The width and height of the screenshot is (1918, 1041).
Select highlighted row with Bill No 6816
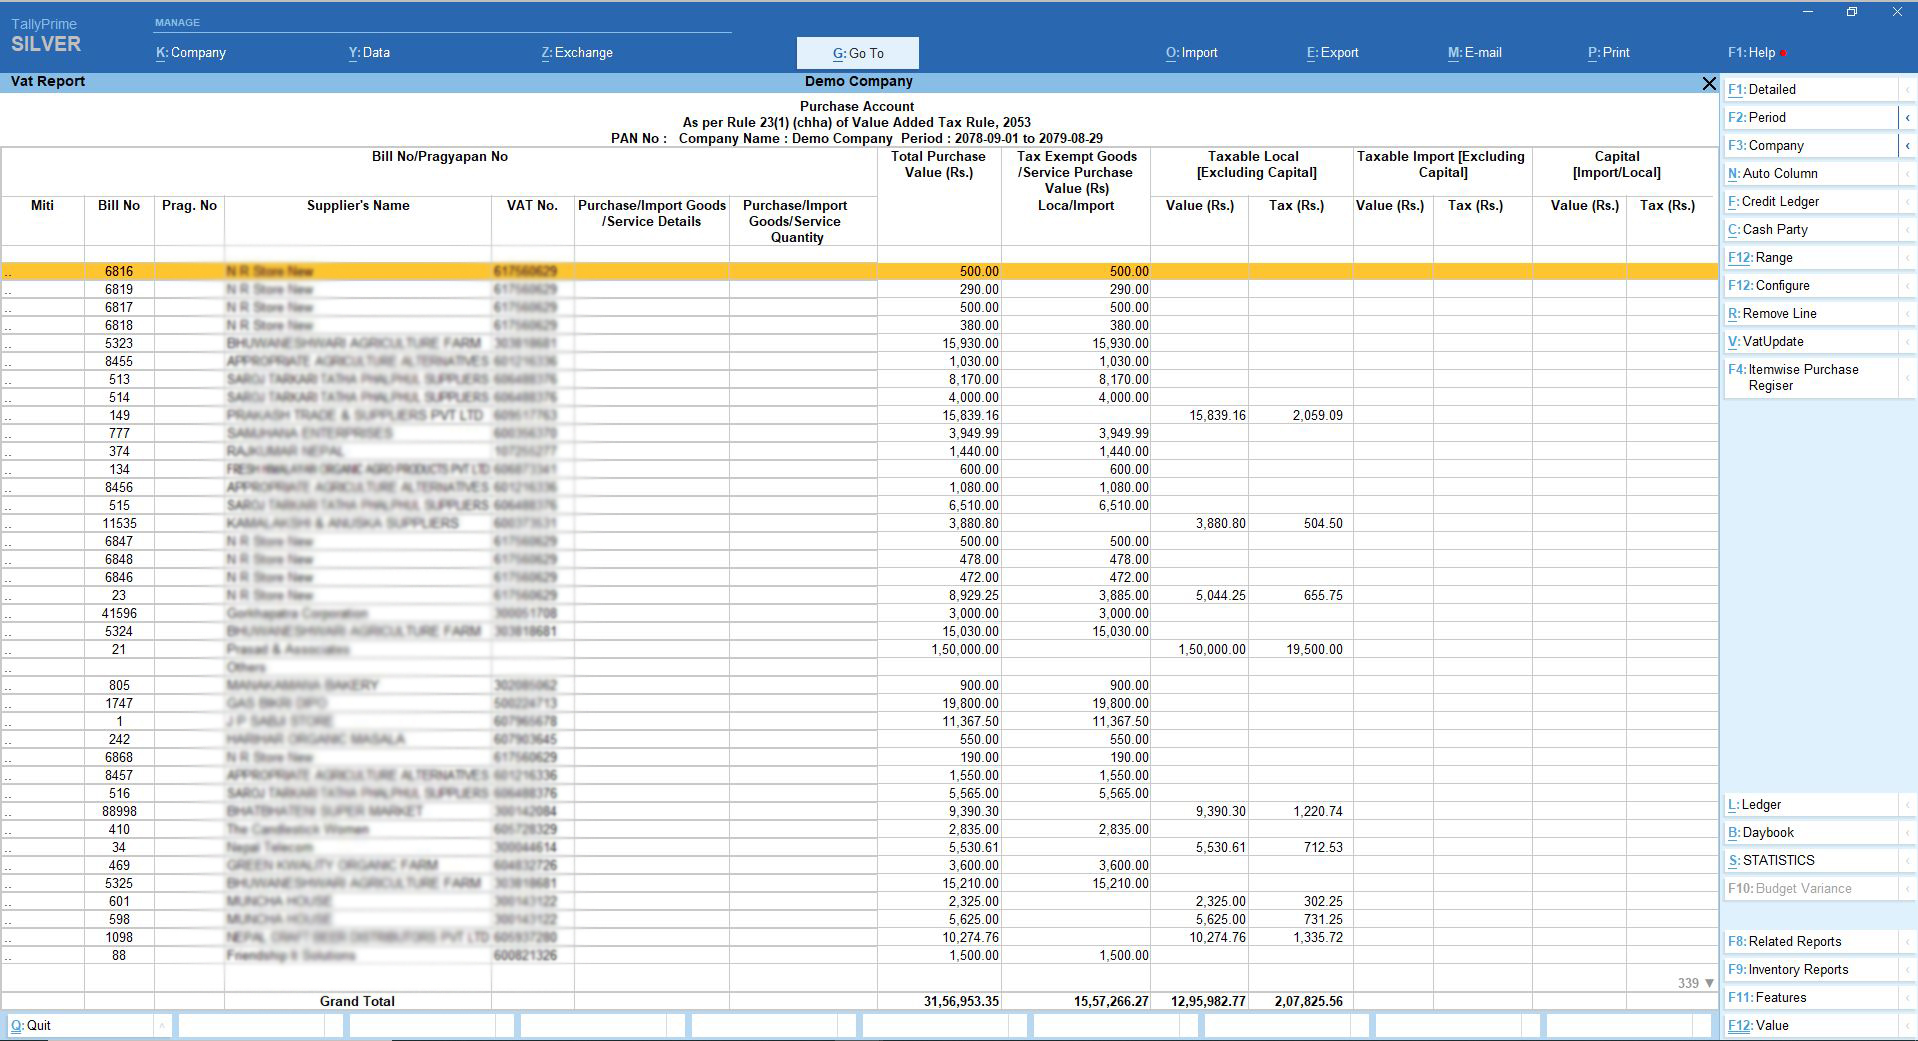(859, 271)
